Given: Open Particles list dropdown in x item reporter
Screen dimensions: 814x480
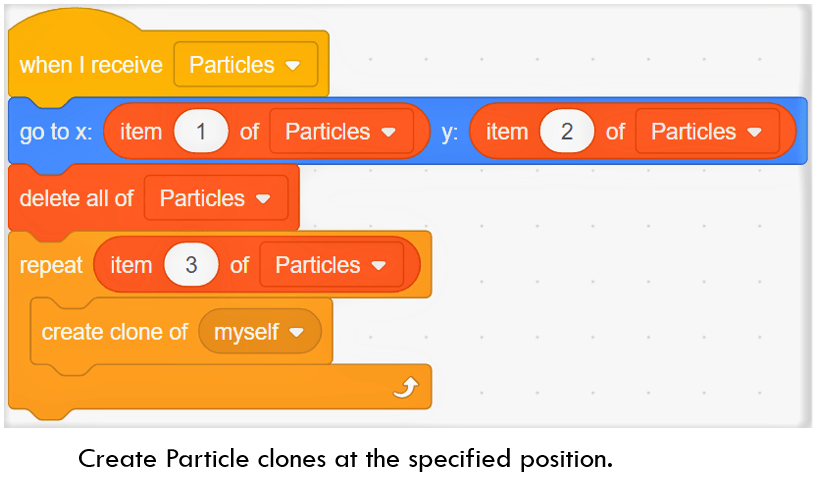Looking at the screenshot, I should click(x=342, y=132).
